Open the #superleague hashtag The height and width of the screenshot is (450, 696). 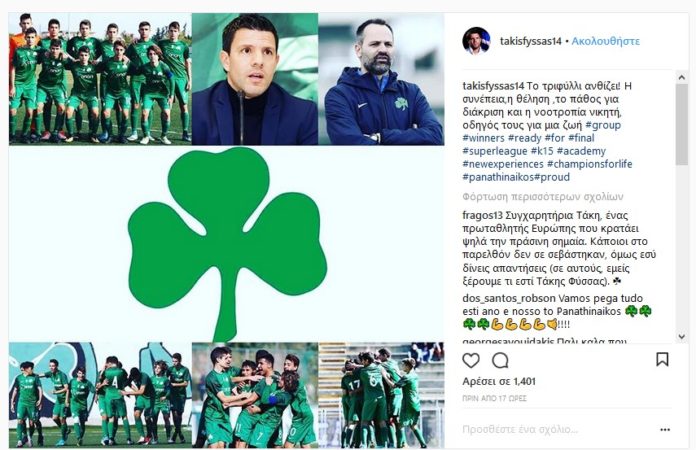494,151
